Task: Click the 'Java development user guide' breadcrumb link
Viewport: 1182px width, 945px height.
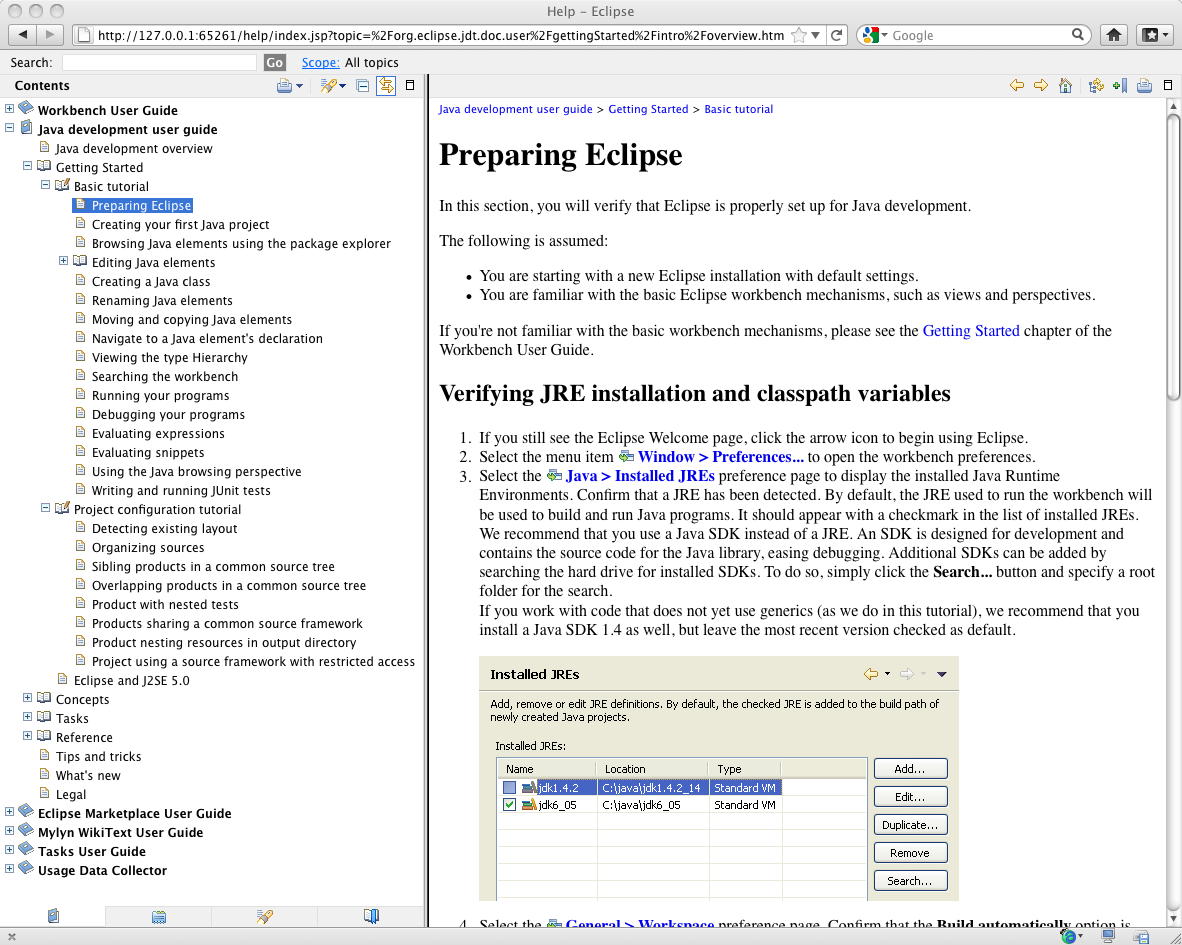Action: point(516,109)
